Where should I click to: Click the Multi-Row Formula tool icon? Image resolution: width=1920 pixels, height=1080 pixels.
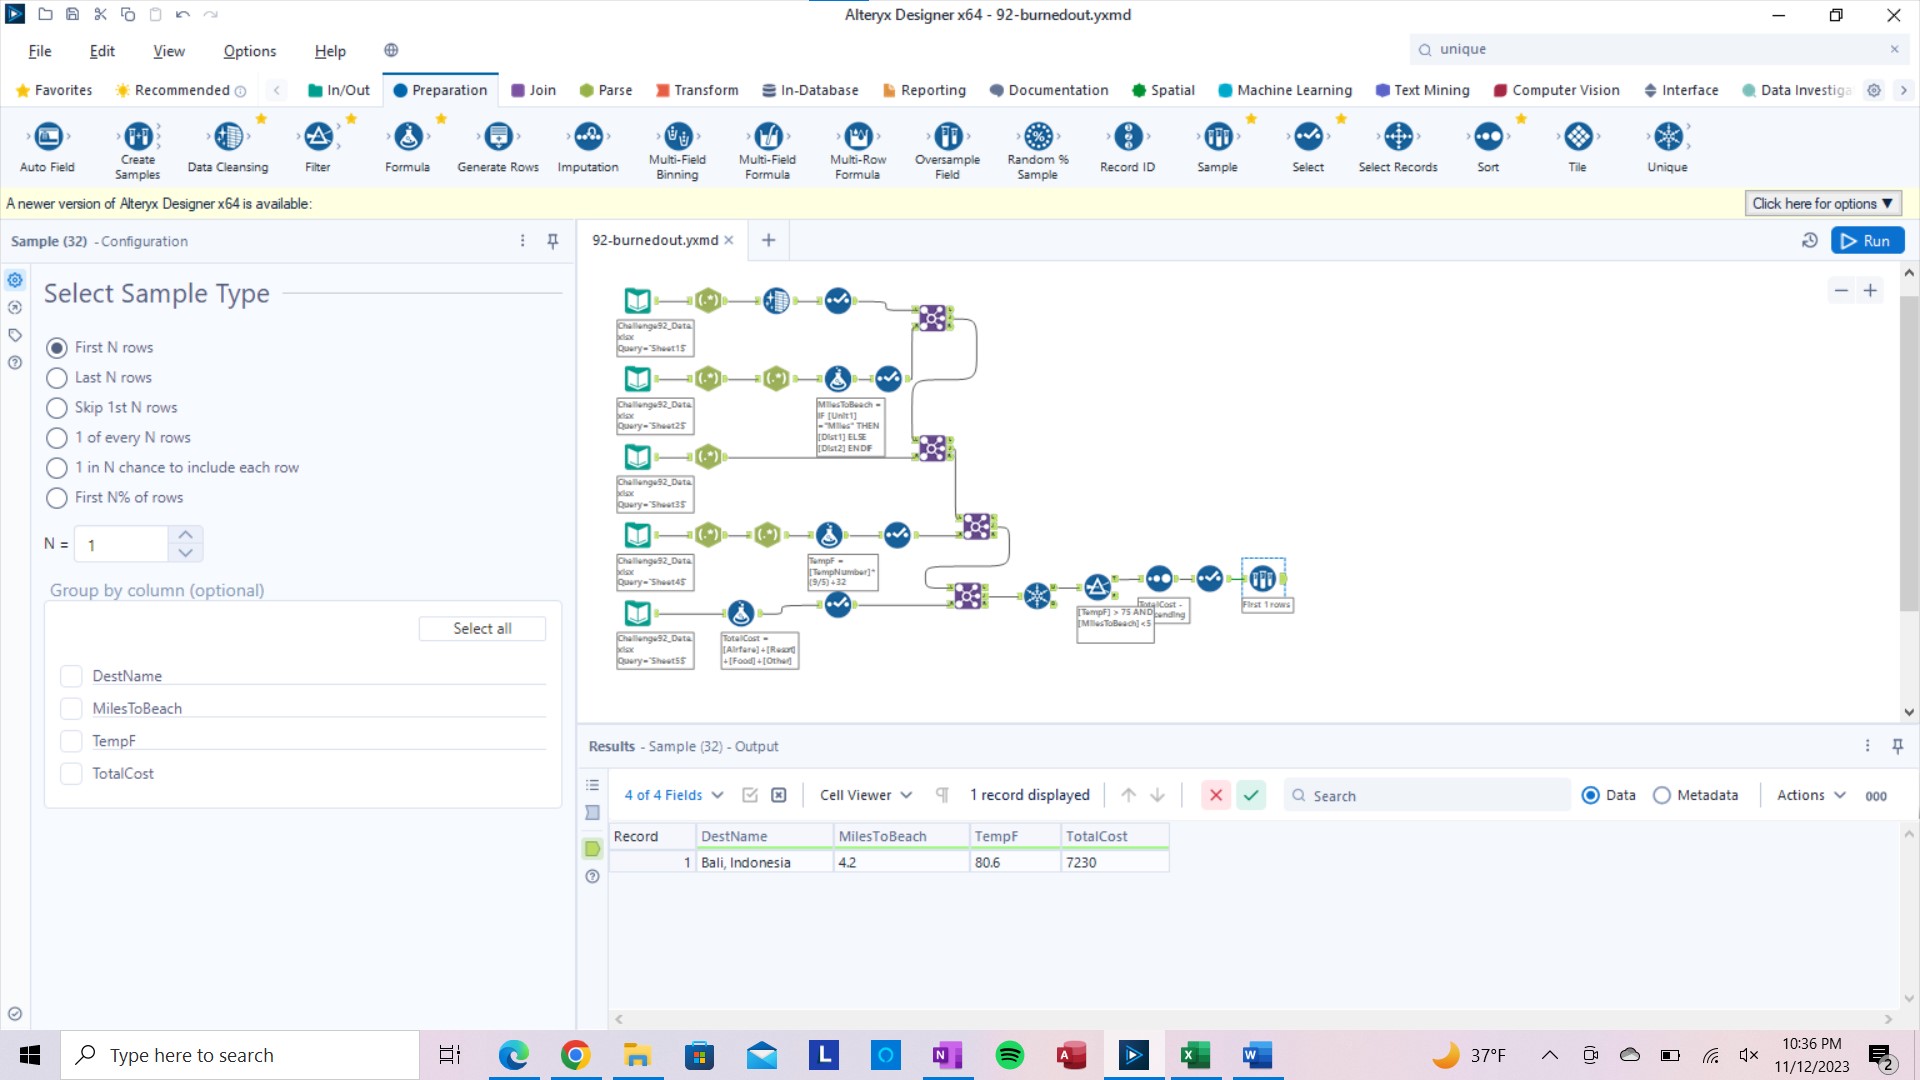click(858, 137)
